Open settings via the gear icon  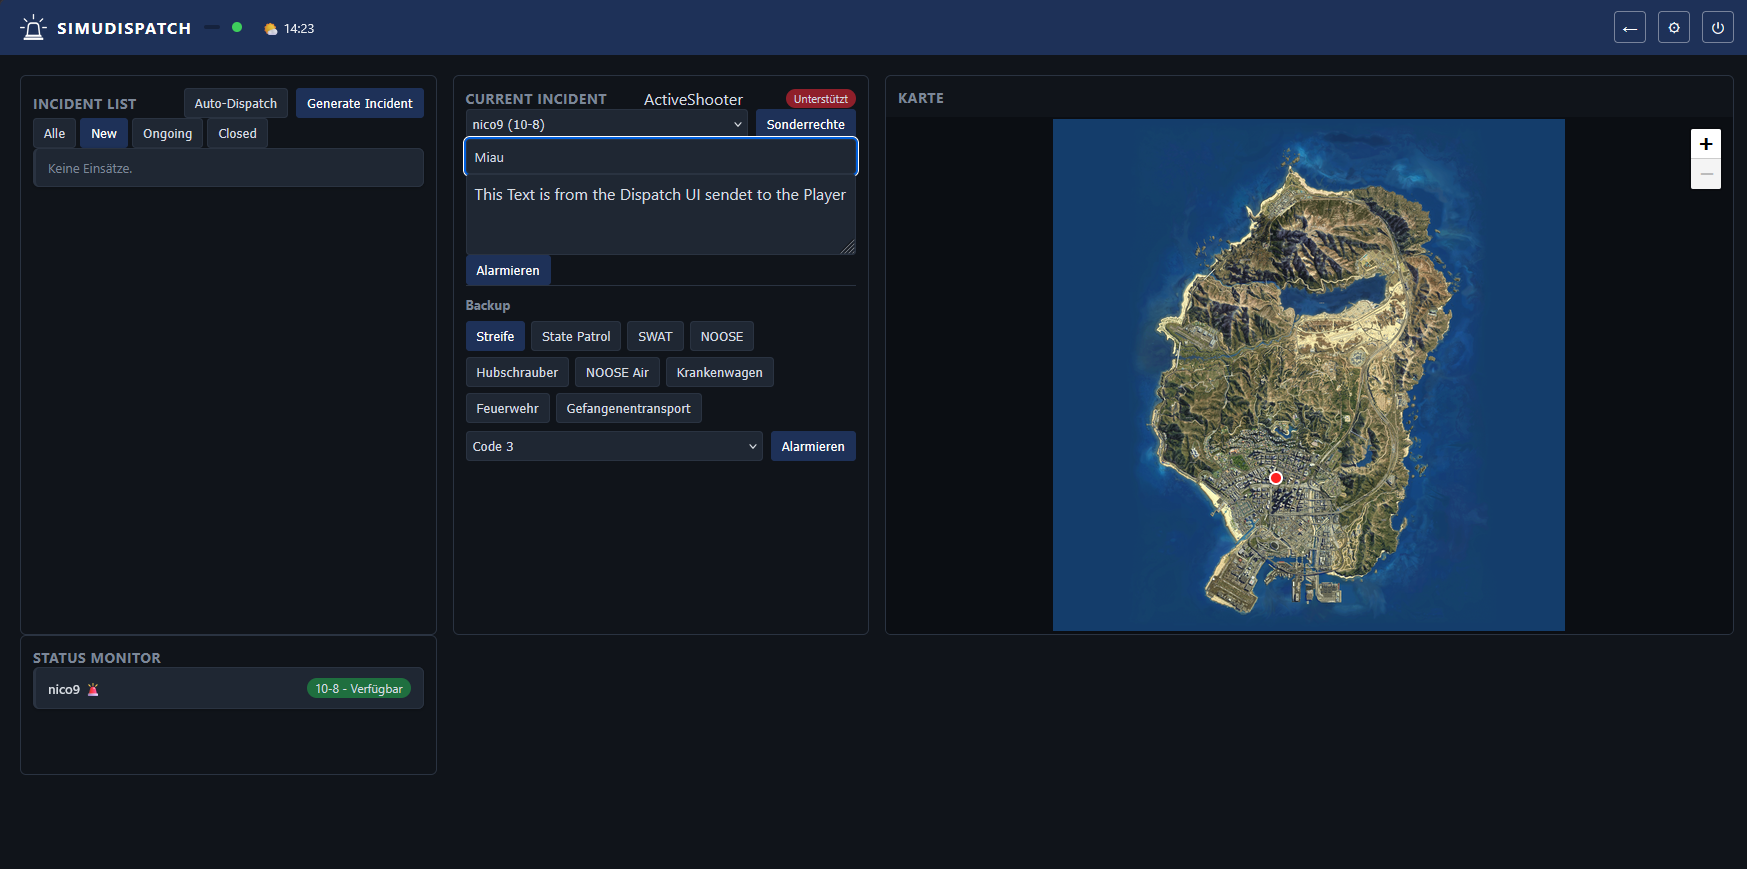1674,28
